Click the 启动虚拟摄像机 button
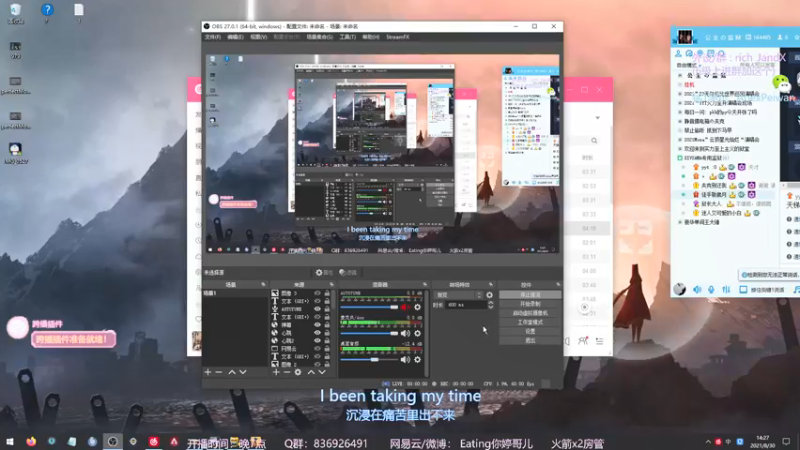 (x=530, y=313)
